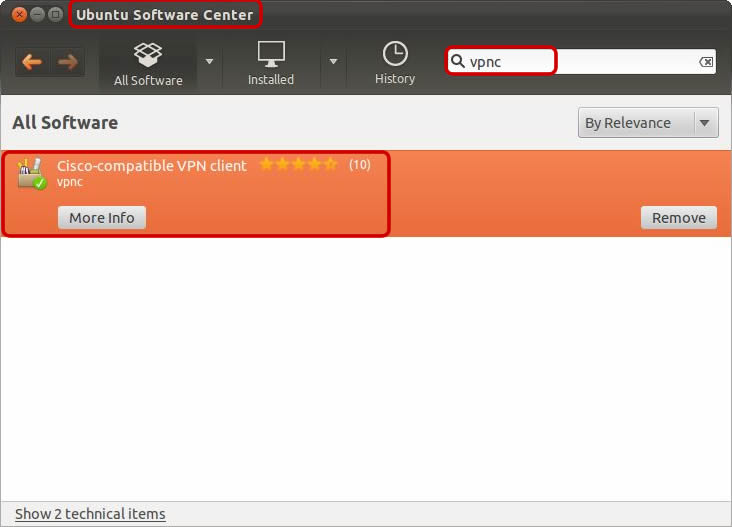
Task: Open More Info for vpnc
Action: (102, 218)
